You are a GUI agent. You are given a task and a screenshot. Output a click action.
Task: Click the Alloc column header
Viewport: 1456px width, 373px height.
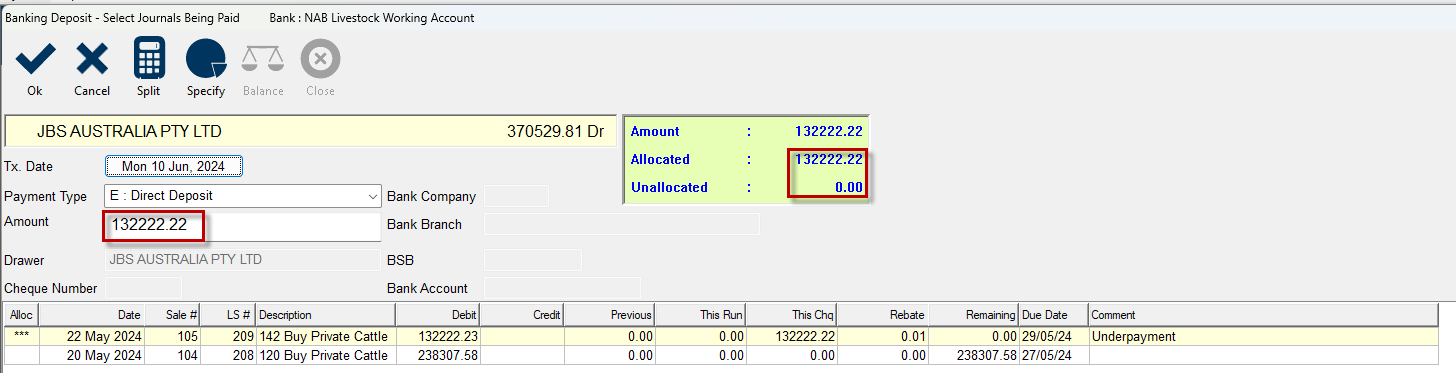20,315
